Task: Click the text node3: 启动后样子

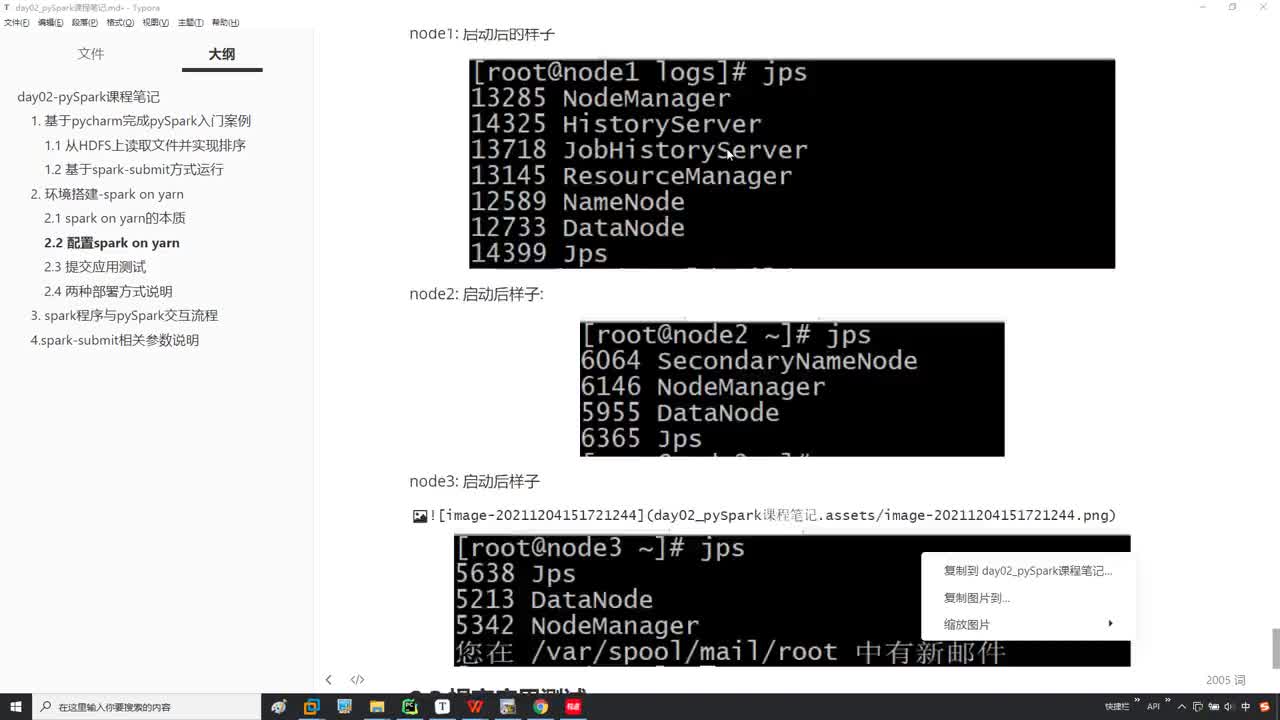Action: pos(474,481)
